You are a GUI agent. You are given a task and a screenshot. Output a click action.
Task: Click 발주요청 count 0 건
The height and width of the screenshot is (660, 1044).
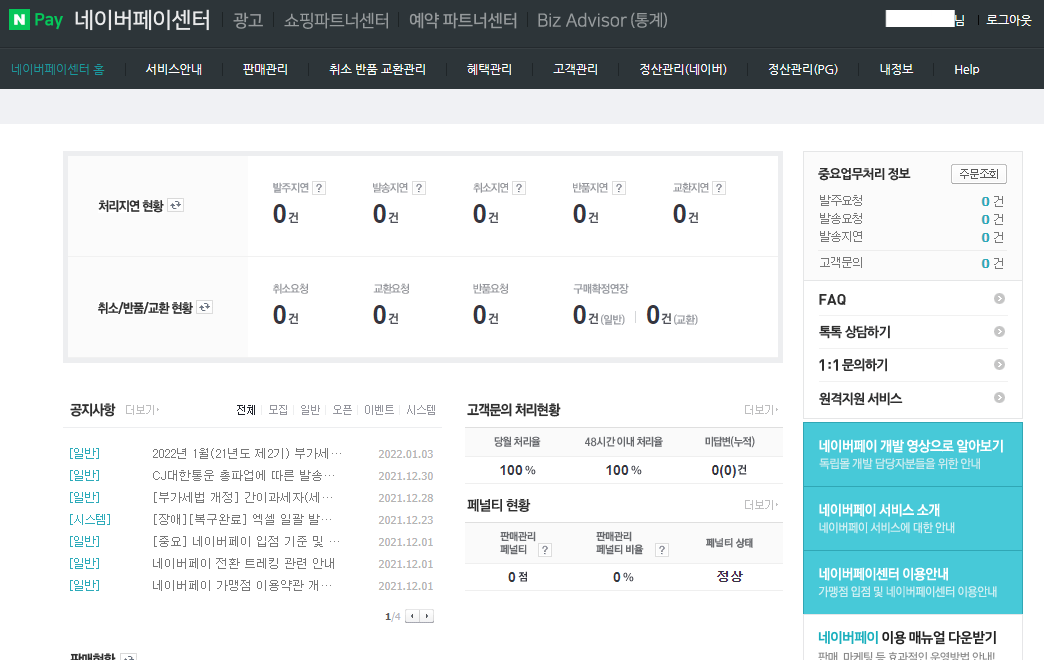coord(992,201)
